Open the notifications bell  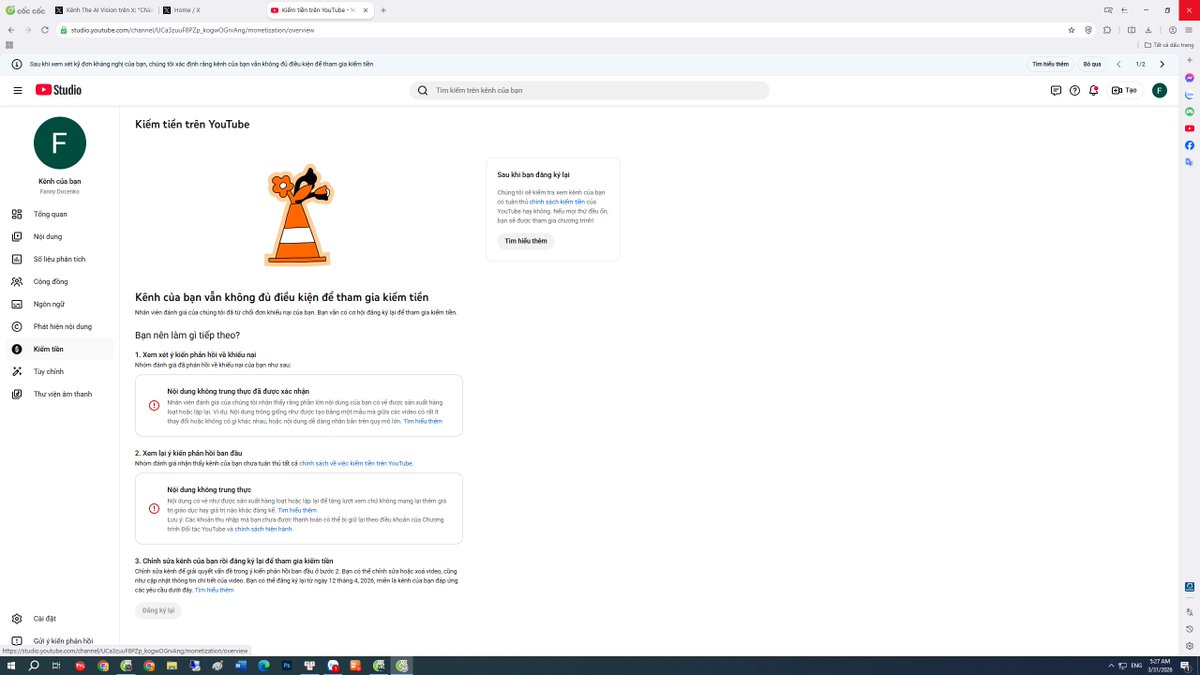click(x=1094, y=90)
